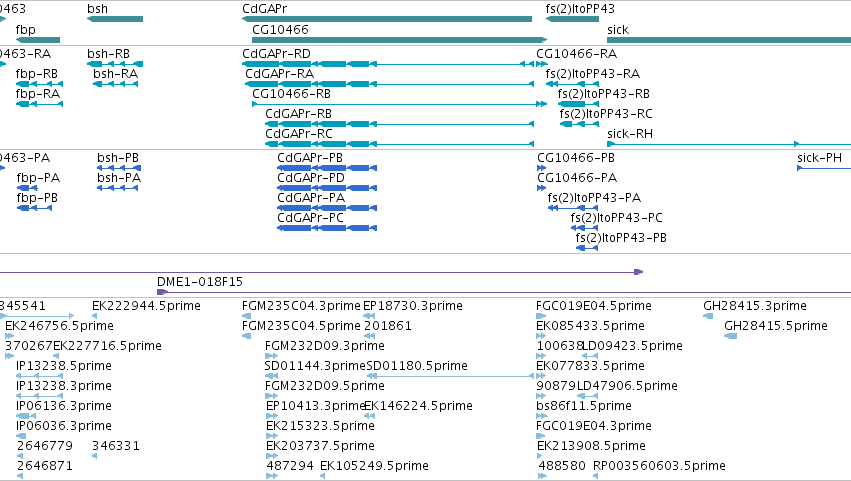Select protein fbp-PA
The image size is (851, 481).
click(x=27, y=188)
